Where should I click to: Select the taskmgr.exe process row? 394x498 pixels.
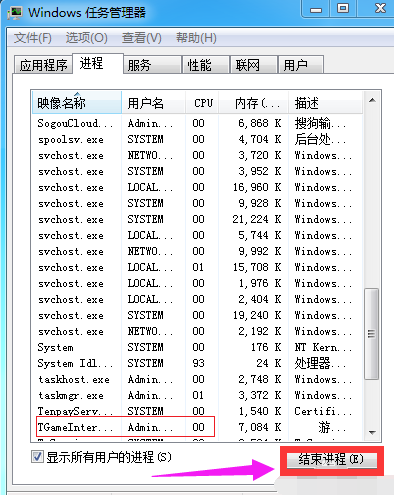197,395
